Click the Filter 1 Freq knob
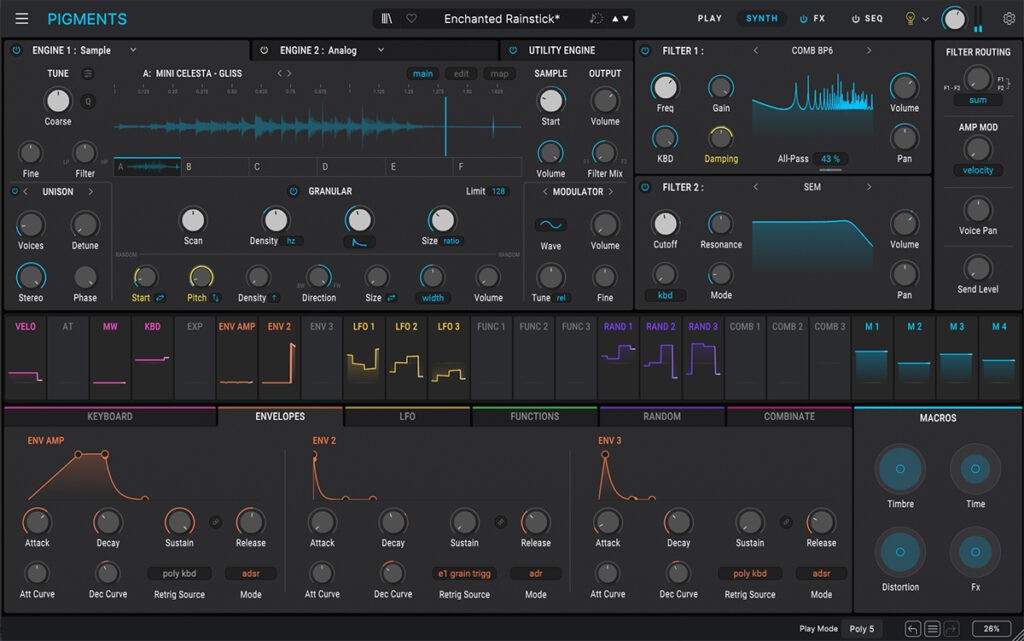This screenshot has width=1024, height=641. (x=665, y=87)
